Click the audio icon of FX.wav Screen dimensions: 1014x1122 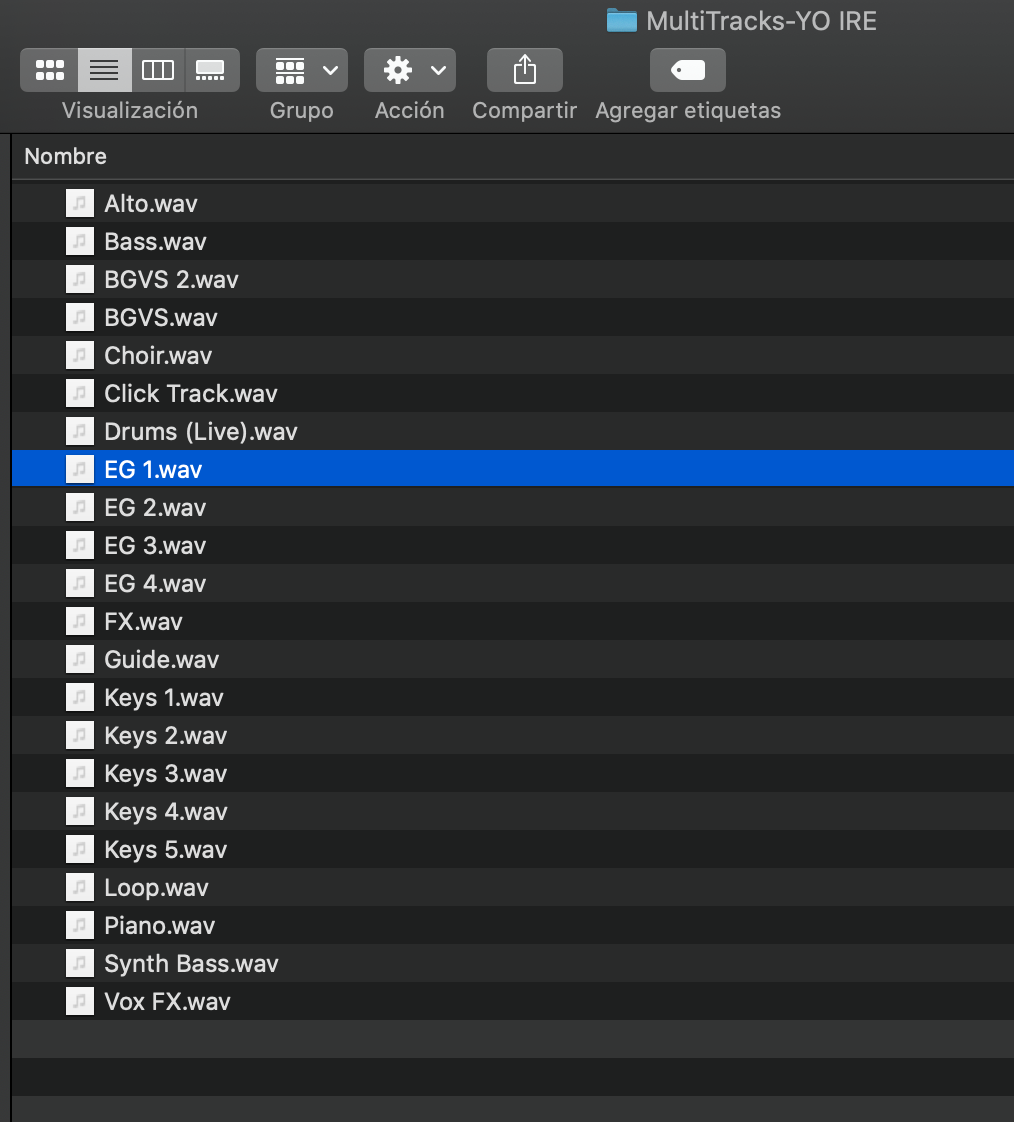click(x=80, y=620)
